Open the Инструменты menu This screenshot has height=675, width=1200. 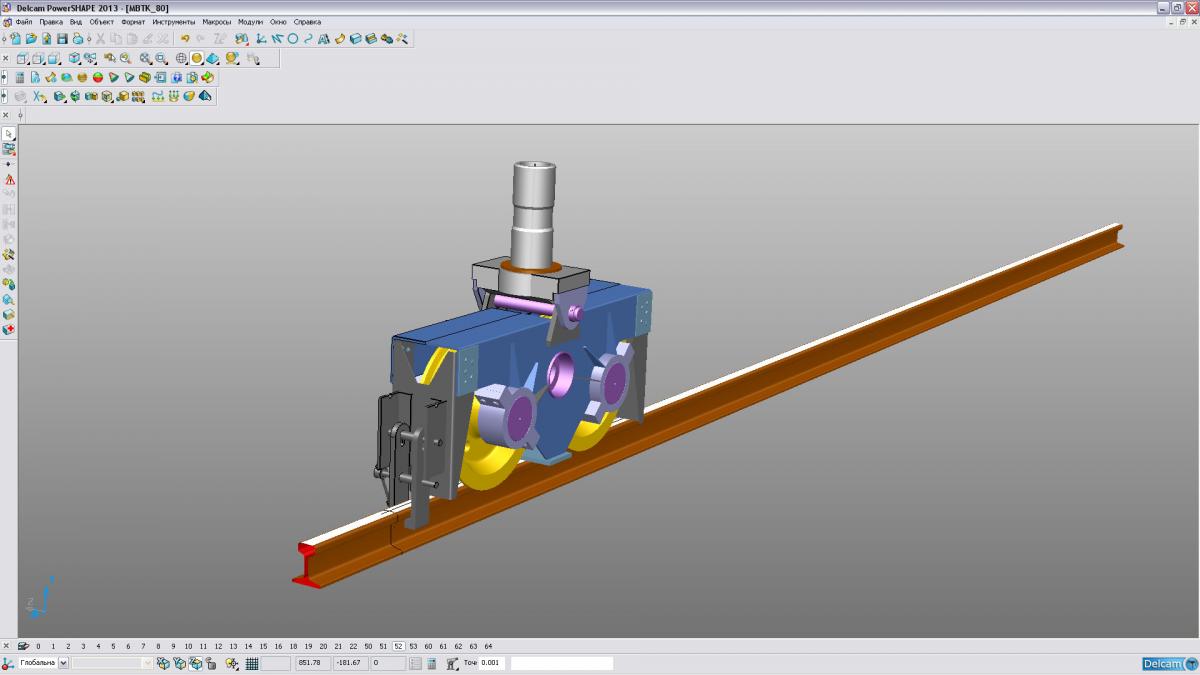(x=174, y=21)
